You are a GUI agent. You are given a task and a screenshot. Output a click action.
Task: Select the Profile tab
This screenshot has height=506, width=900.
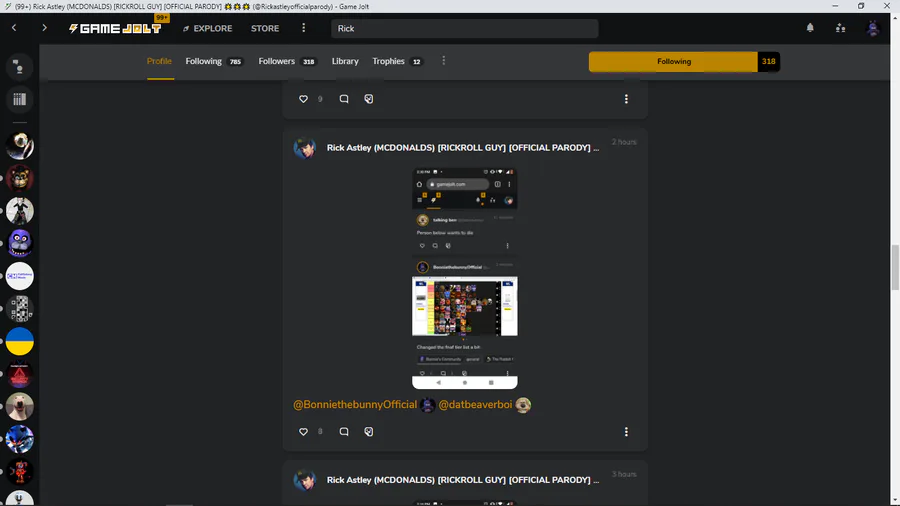click(159, 61)
